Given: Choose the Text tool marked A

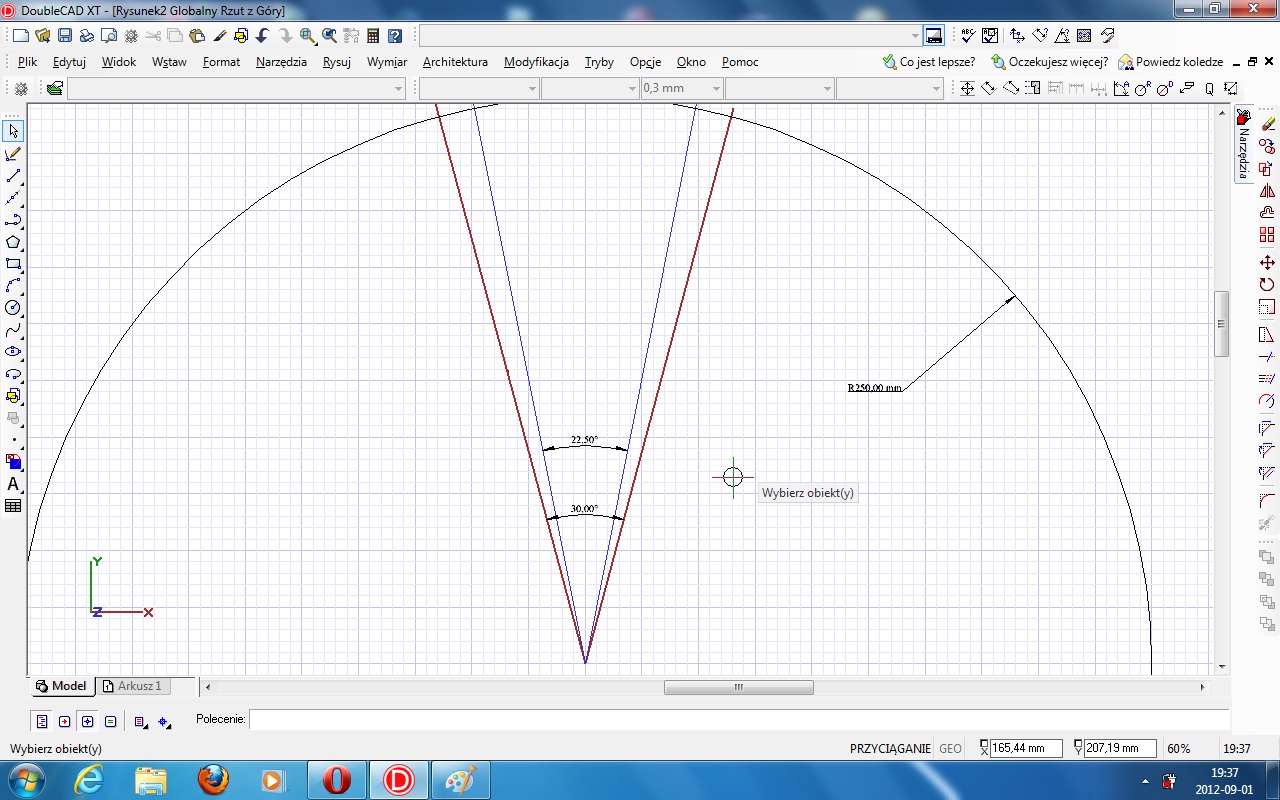Looking at the screenshot, I should click(13, 484).
